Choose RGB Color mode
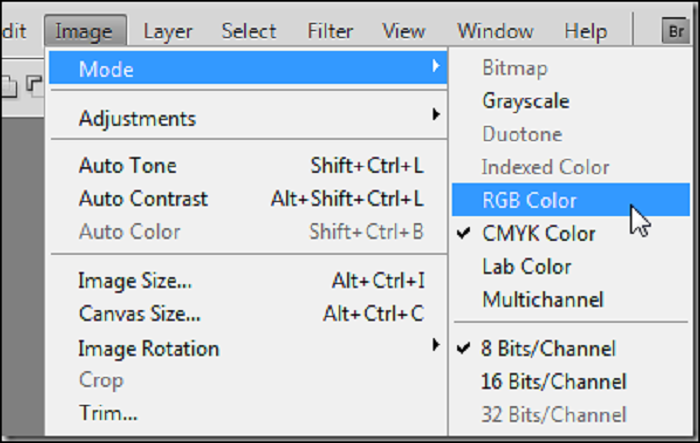This screenshot has width=700, height=443. (x=529, y=200)
